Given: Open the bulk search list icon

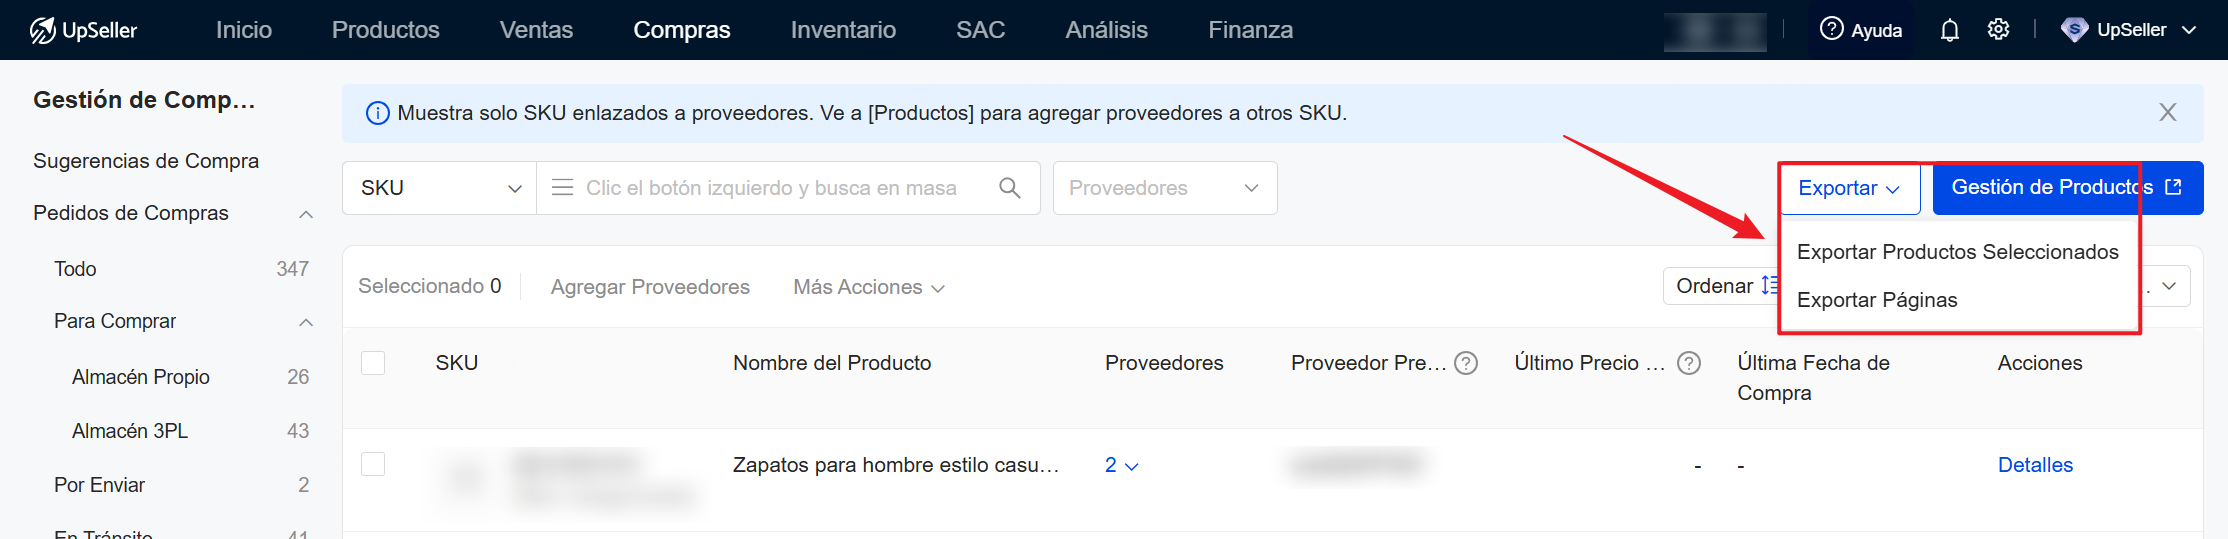Looking at the screenshot, I should [563, 188].
